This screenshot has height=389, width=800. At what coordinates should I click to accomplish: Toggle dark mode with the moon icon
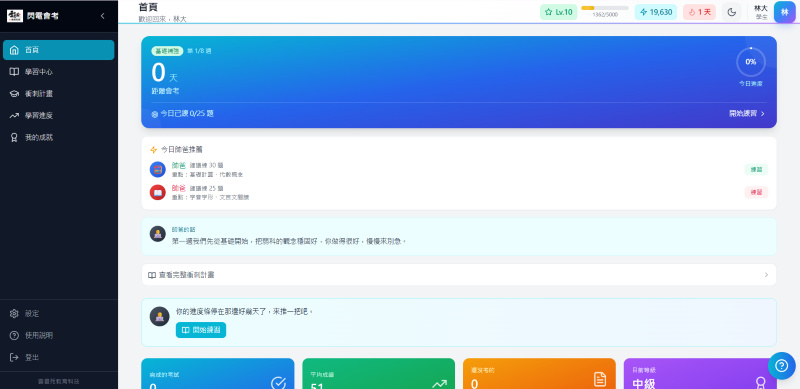[732, 12]
